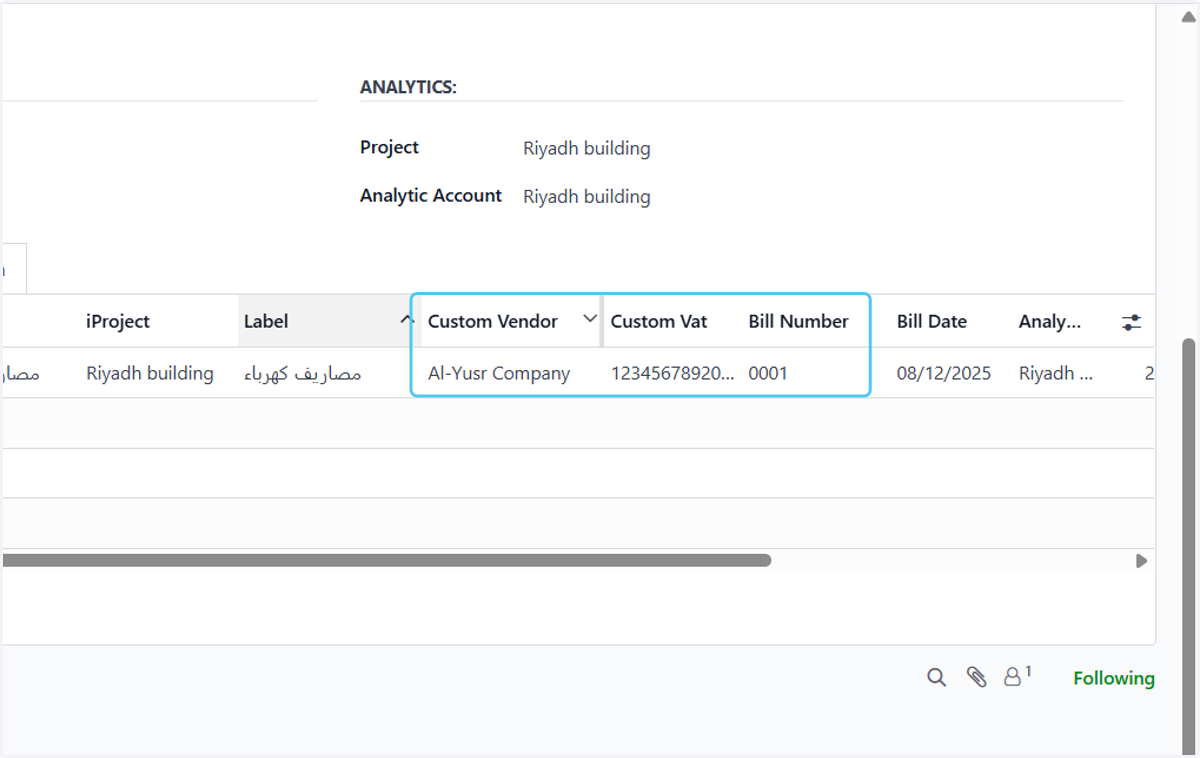Image resolution: width=1200 pixels, height=758 pixels.
Task: Click the Bill Date column header
Action: [932, 321]
